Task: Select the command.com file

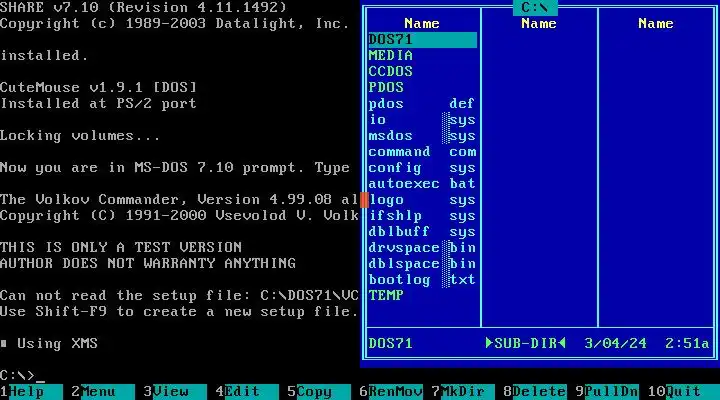Action: [422, 152]
